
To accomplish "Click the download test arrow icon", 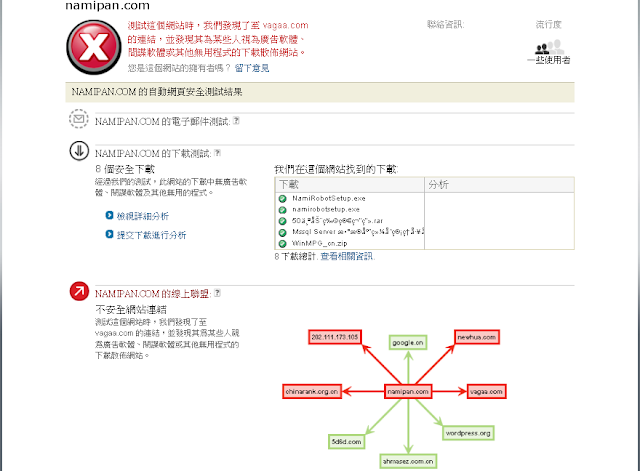I will 79,151.
